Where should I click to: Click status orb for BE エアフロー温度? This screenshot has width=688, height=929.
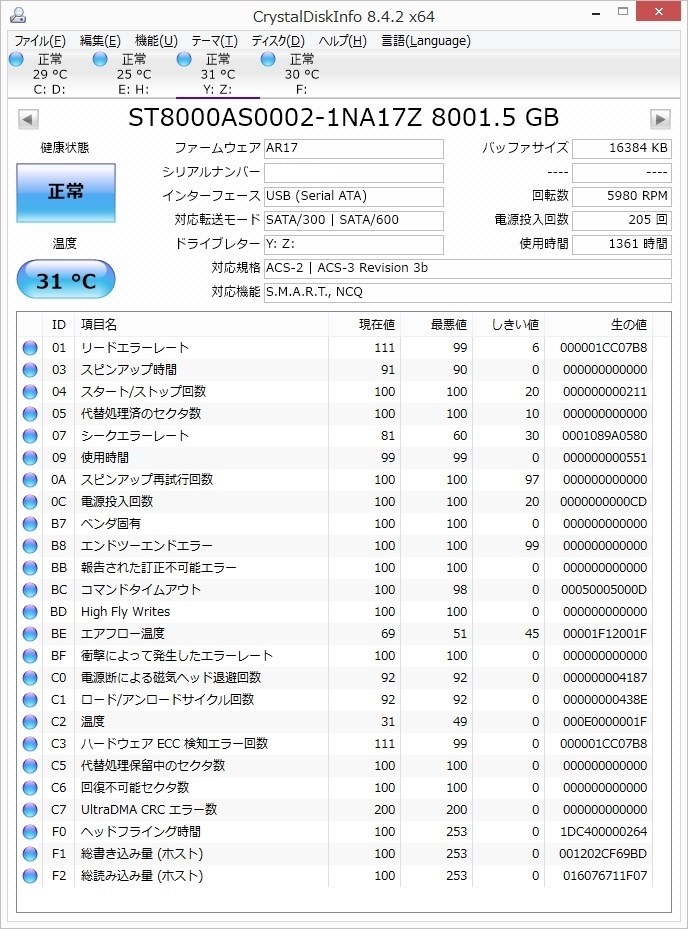[x=30, y=634]
